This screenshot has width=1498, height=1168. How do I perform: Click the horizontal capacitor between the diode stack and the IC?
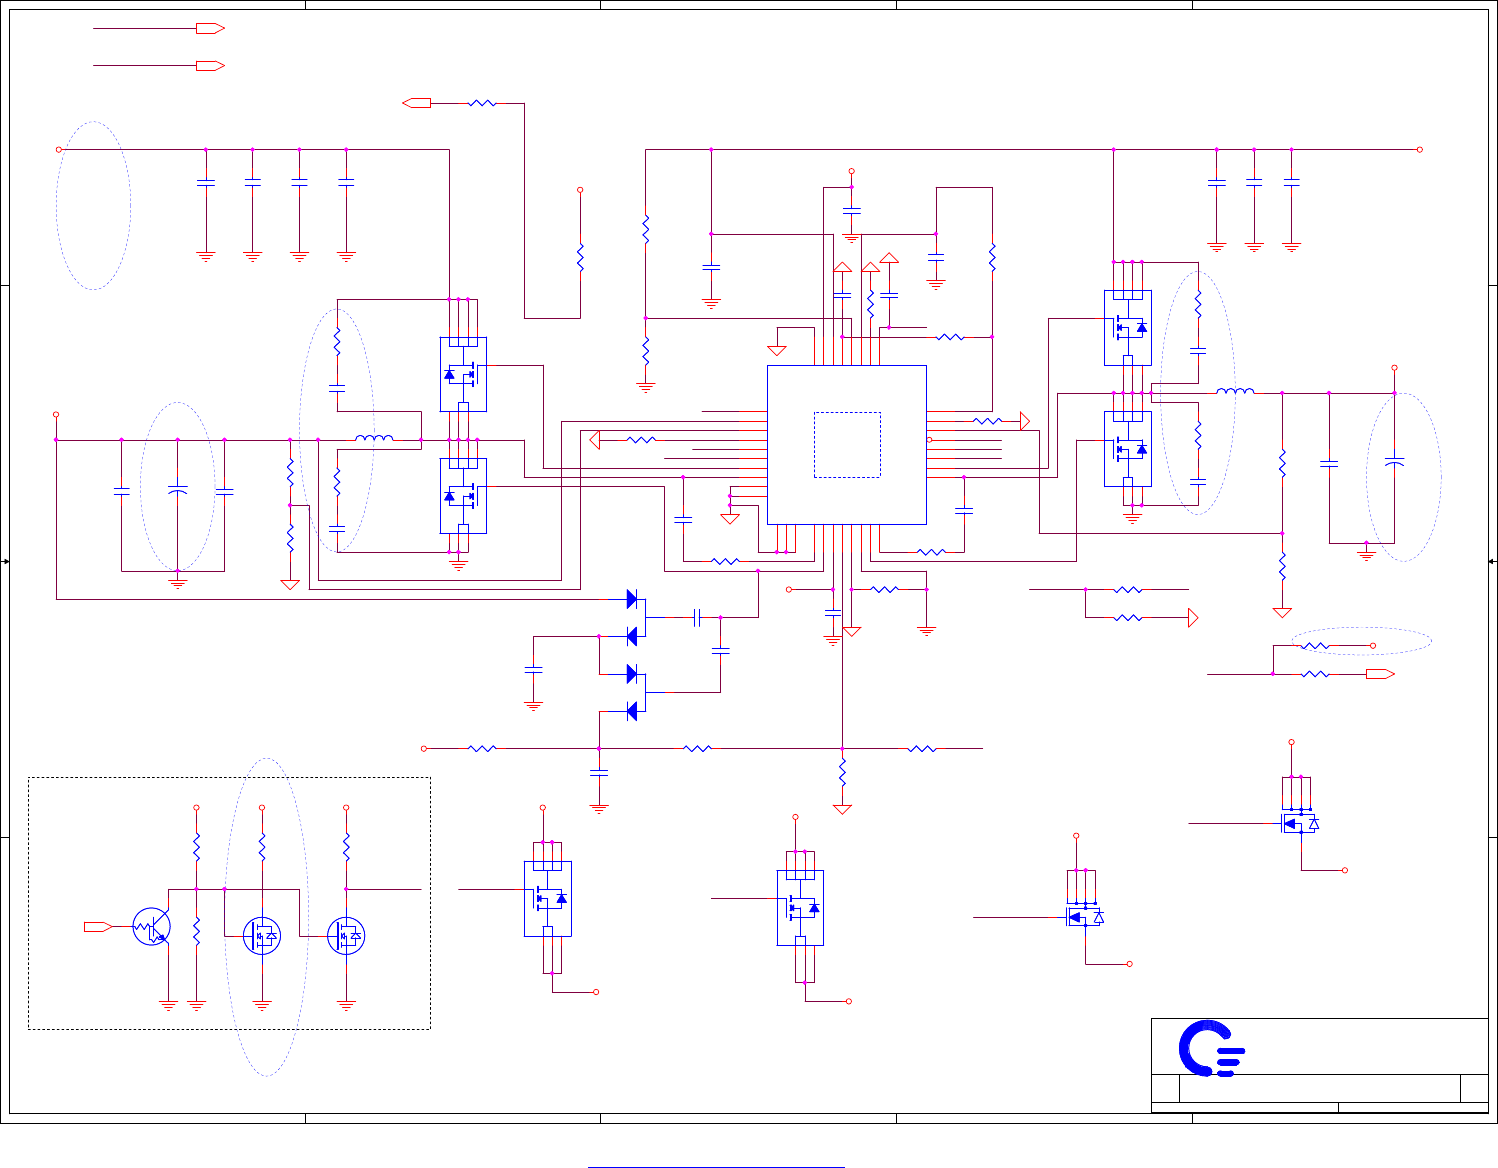[698, 618]
